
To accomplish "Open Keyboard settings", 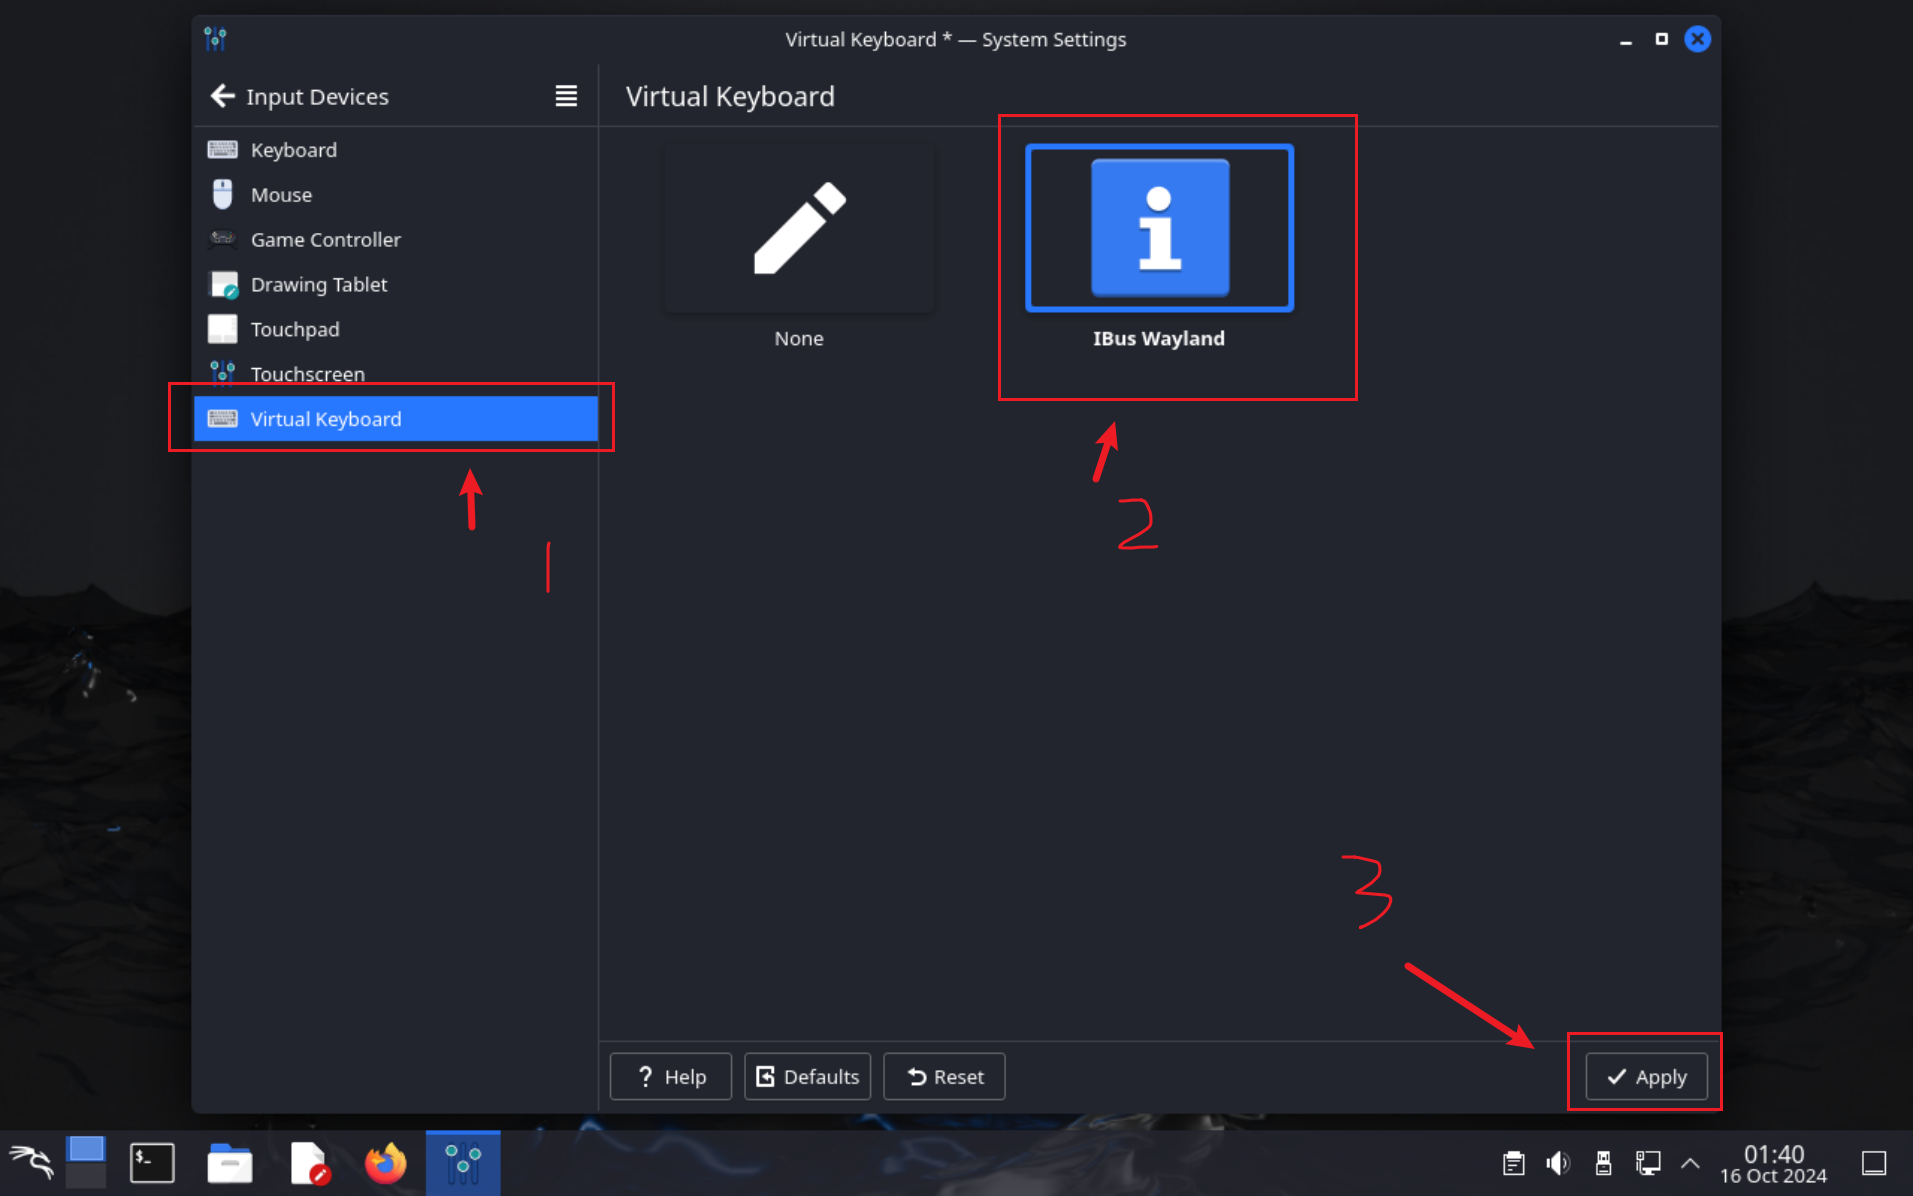I will 396,150.
